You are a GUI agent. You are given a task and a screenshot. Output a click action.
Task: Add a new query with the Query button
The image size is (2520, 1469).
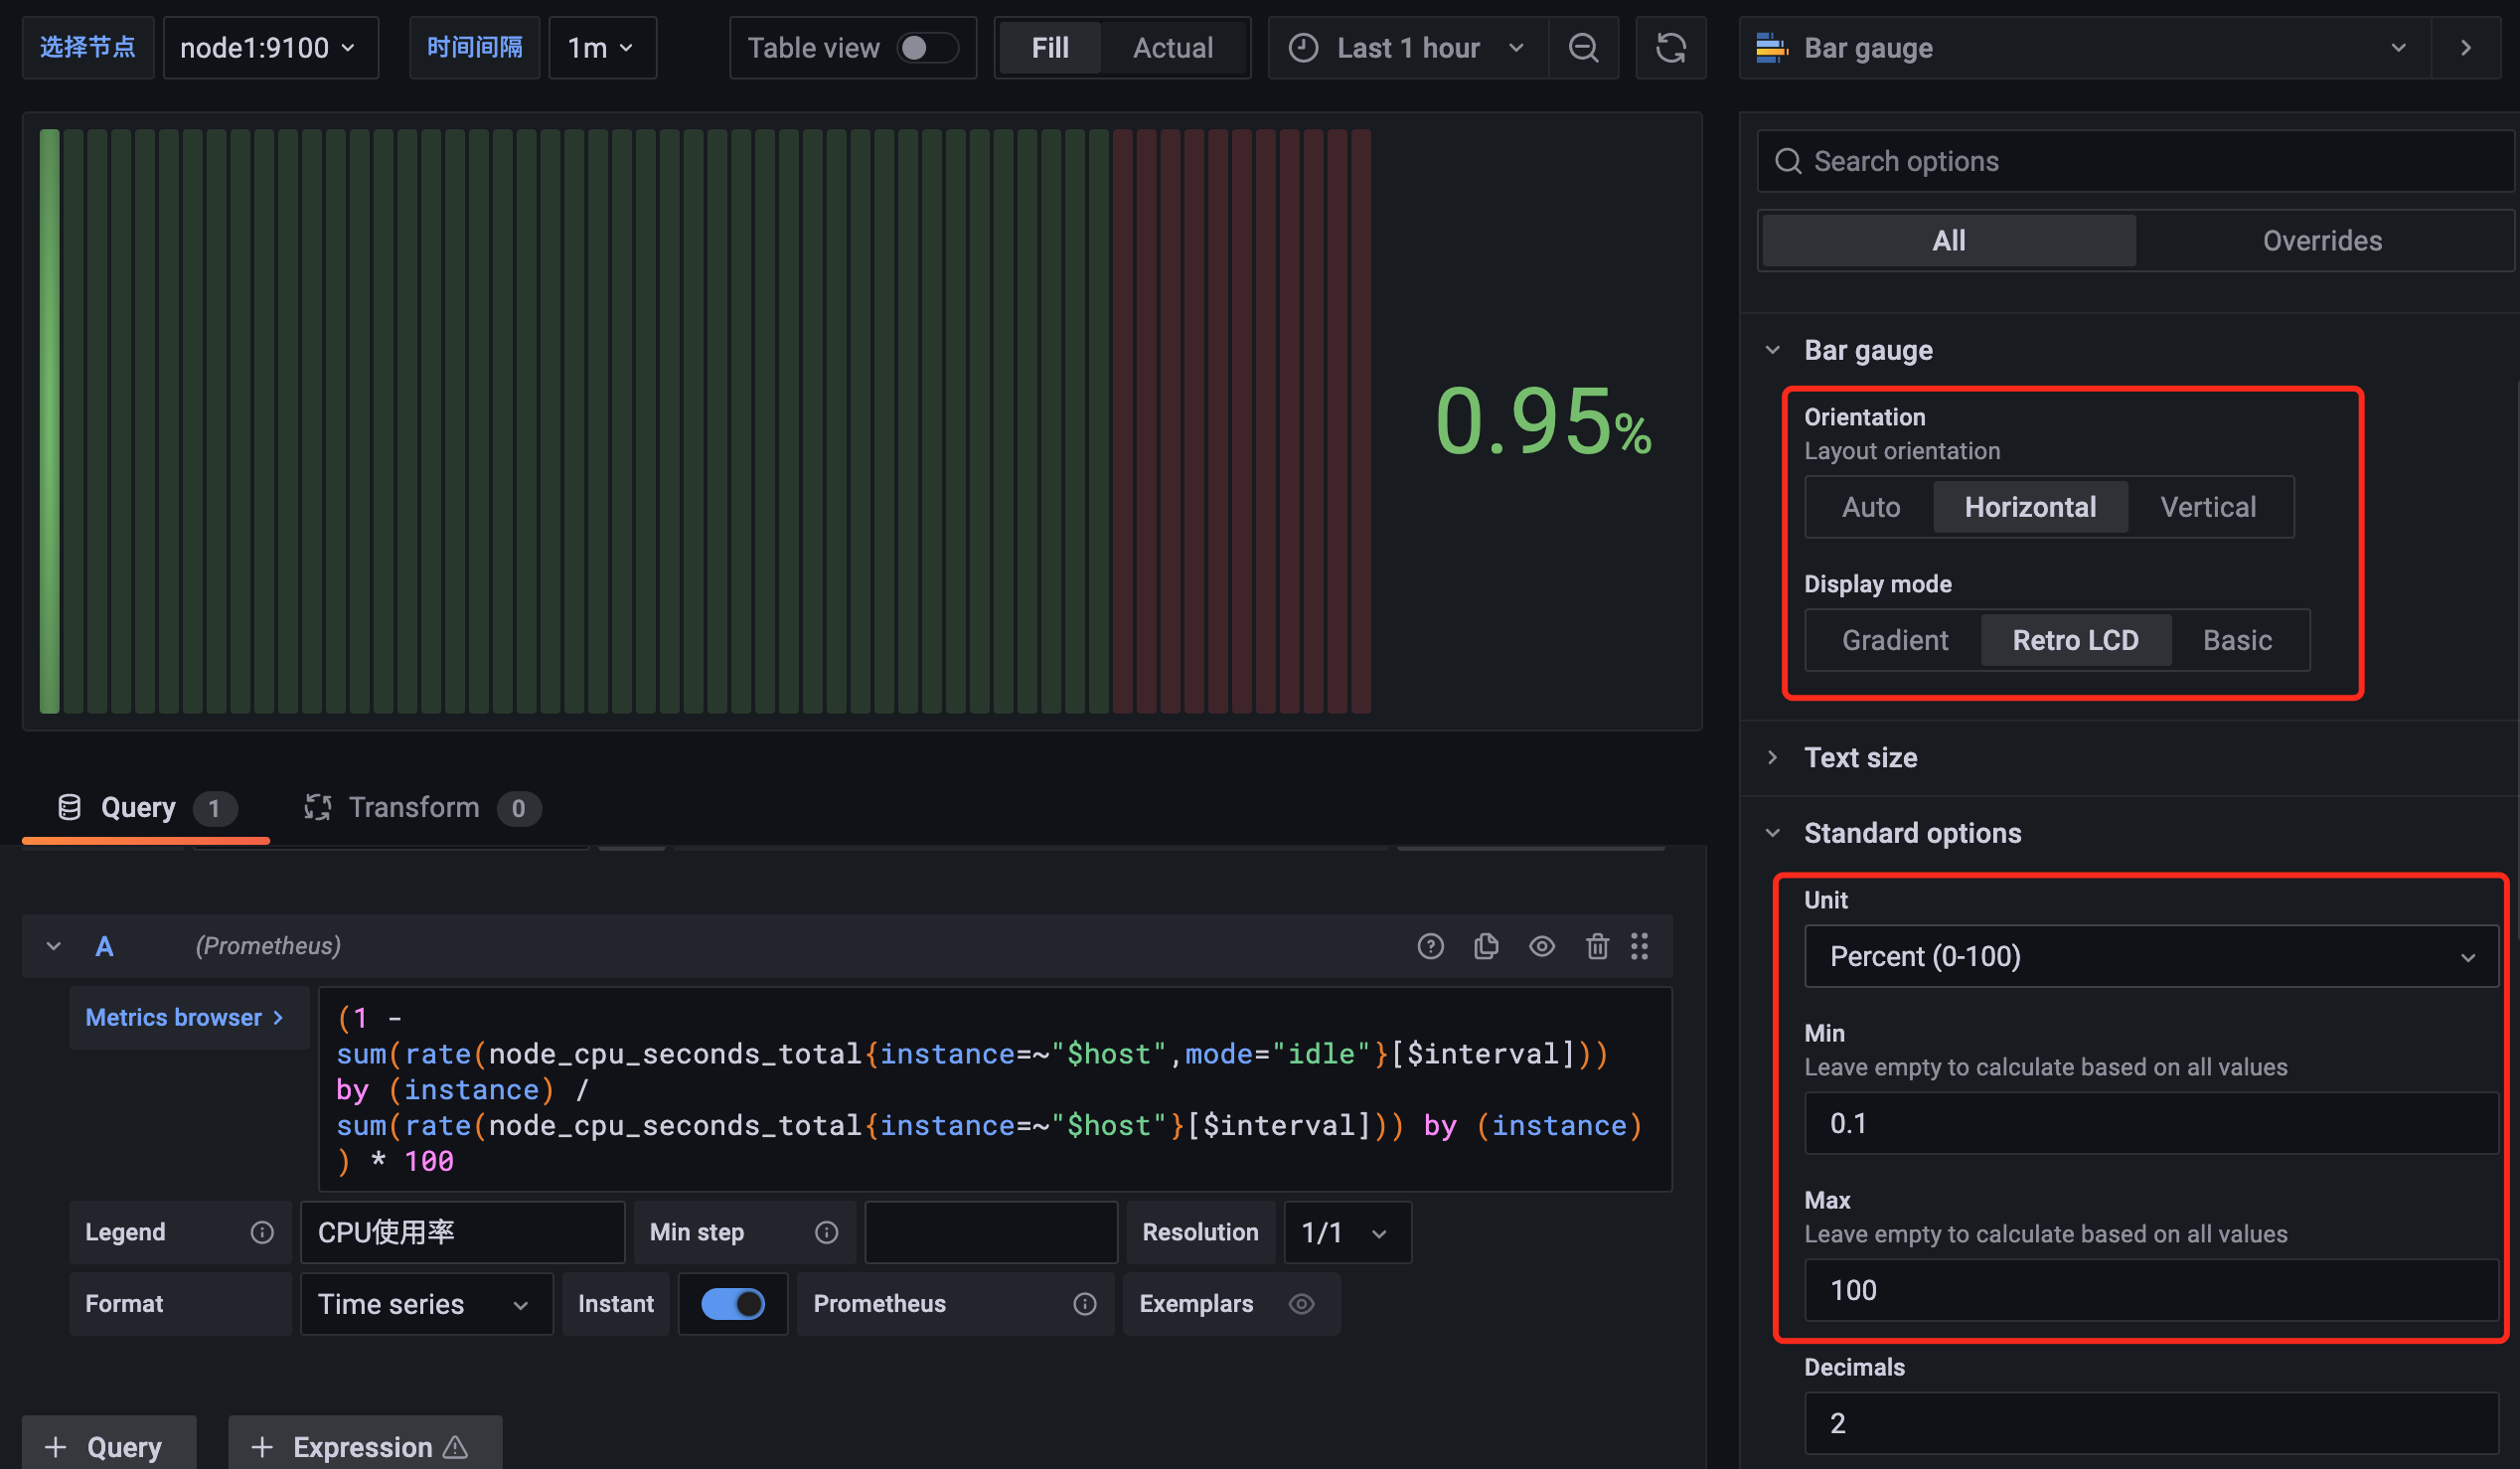click(x=108, y=1446)
